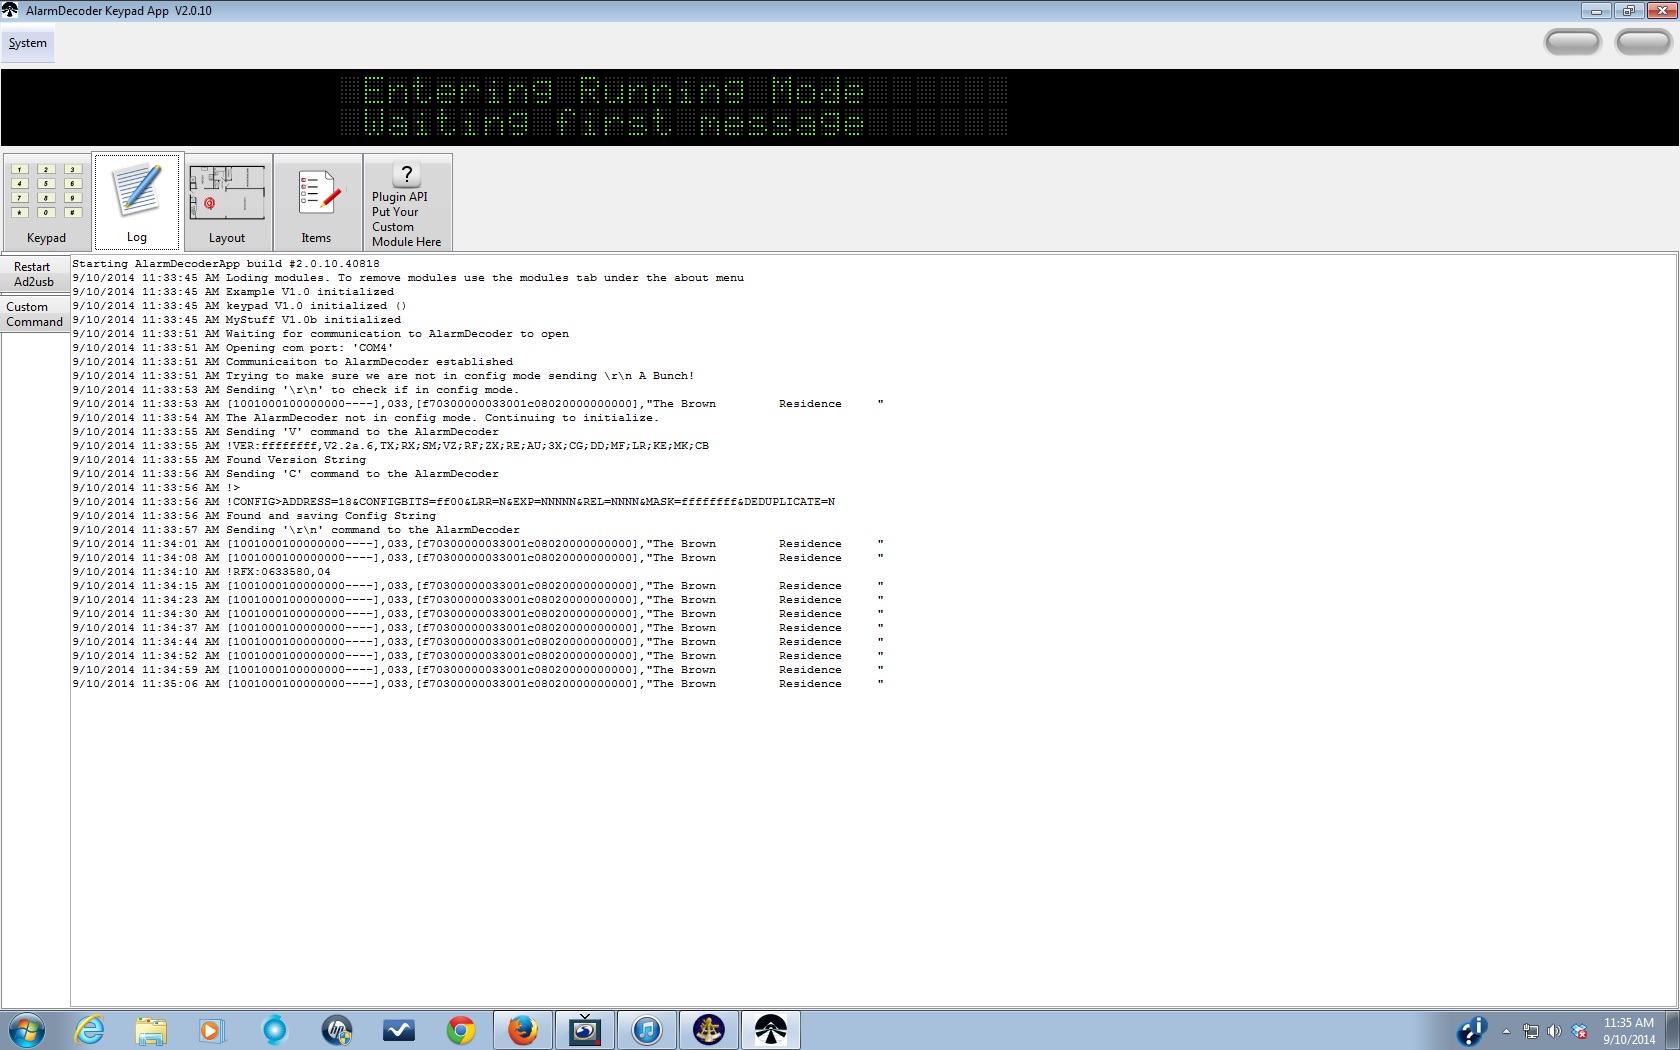Open the Plugin API custom module tab
The height and width of the screenshot is (1050, 1680).
tap(407, 201)
